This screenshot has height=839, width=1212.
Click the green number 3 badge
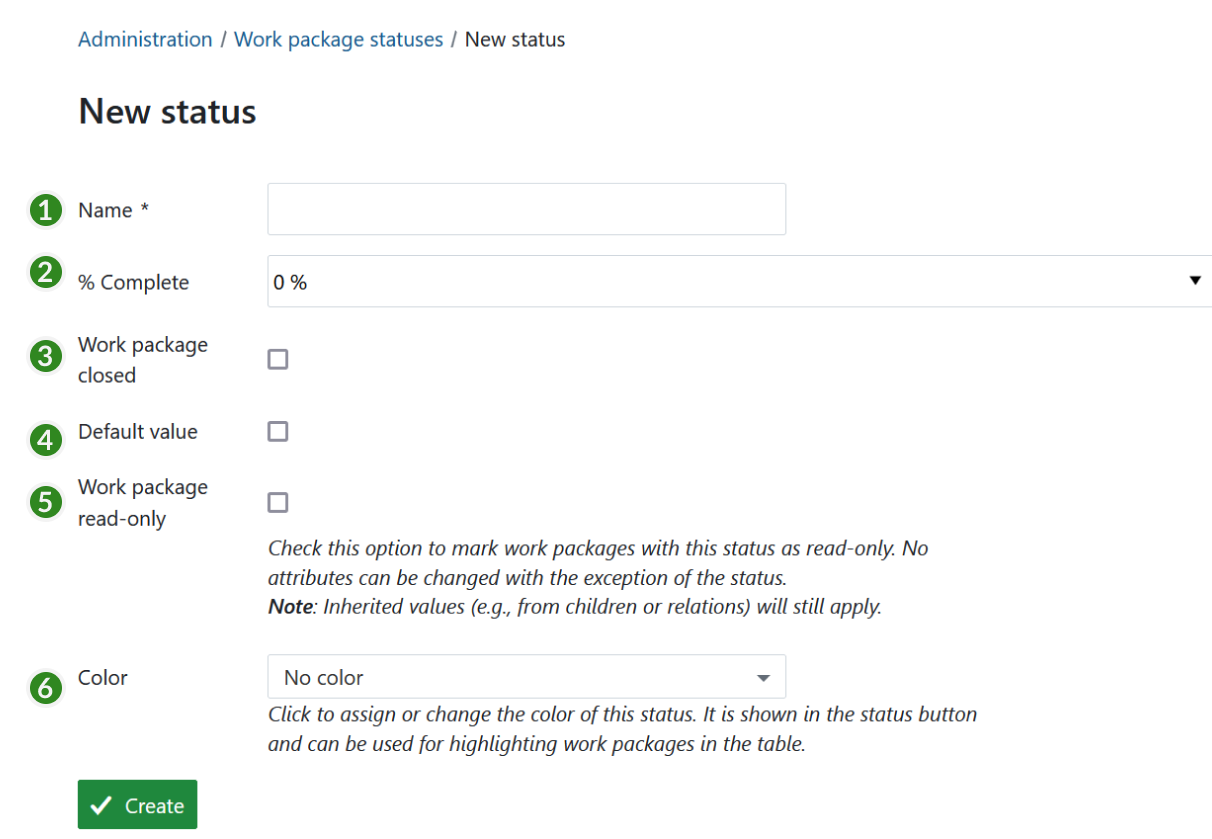pyautogui.click(x=44, y=356)
